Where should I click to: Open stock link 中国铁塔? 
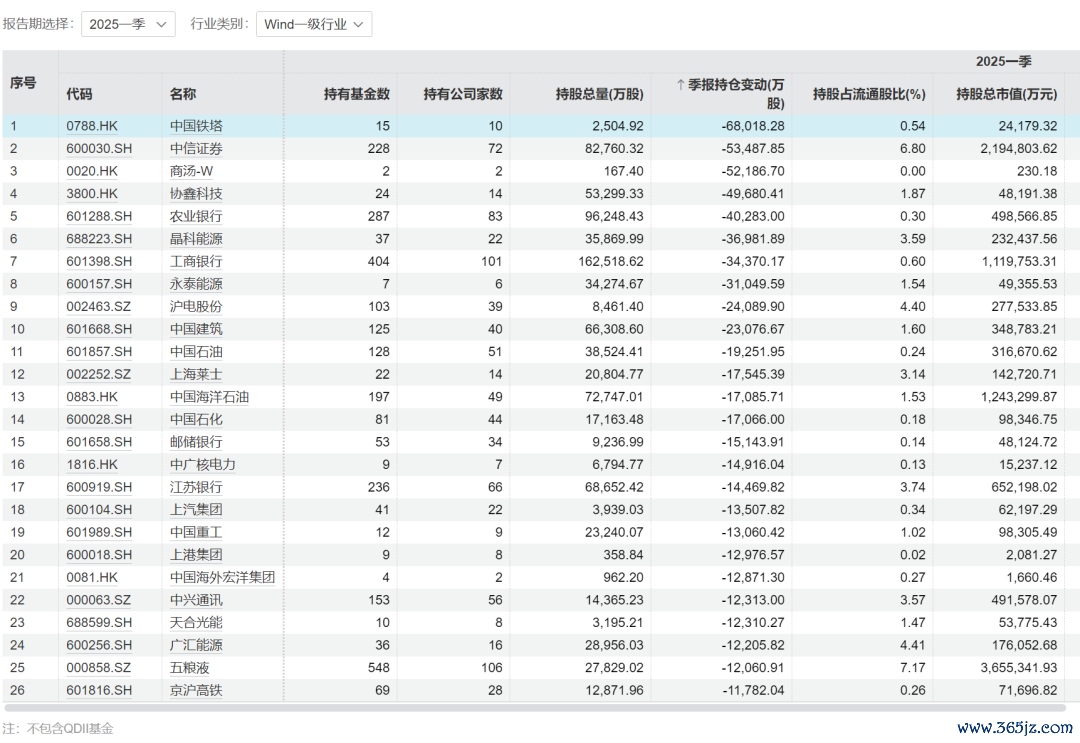click(x=196, y=126)
